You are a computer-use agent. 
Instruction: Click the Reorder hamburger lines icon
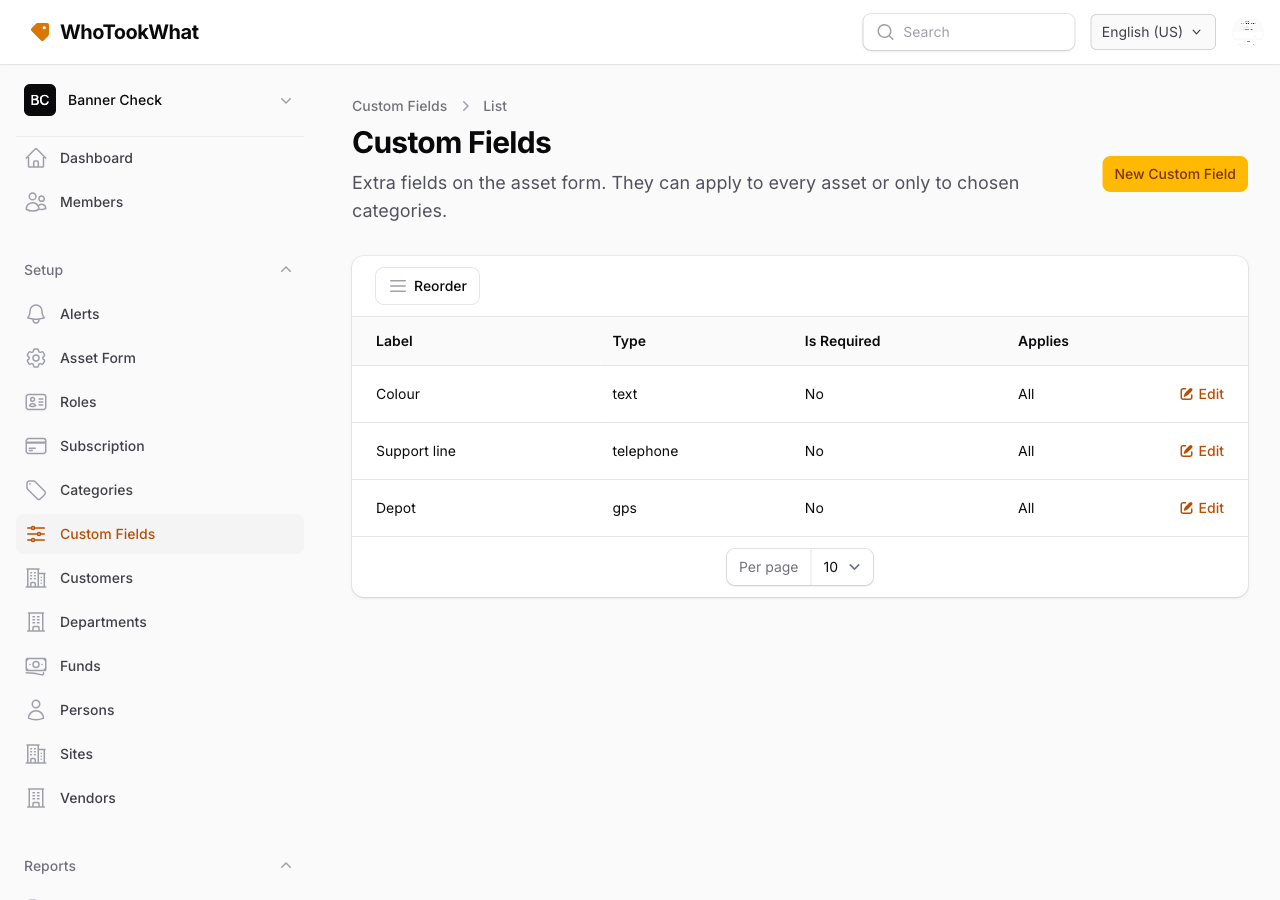(x=398, y=286)
